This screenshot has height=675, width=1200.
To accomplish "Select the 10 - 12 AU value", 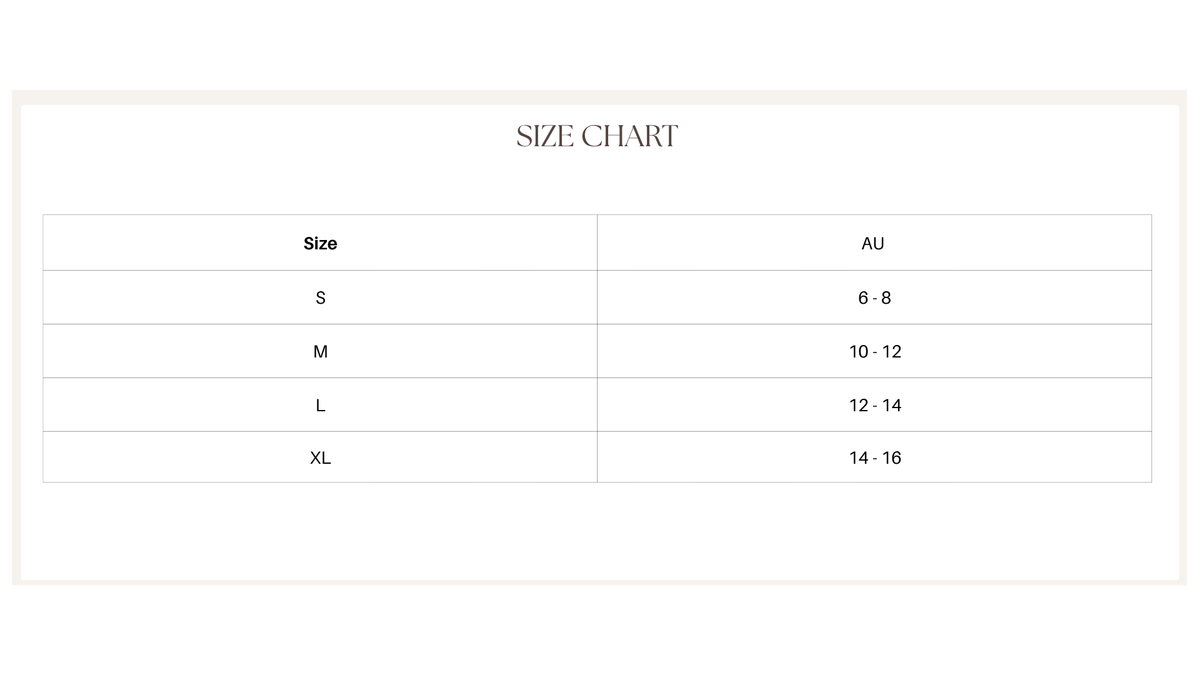I will [x=875, y=352].
